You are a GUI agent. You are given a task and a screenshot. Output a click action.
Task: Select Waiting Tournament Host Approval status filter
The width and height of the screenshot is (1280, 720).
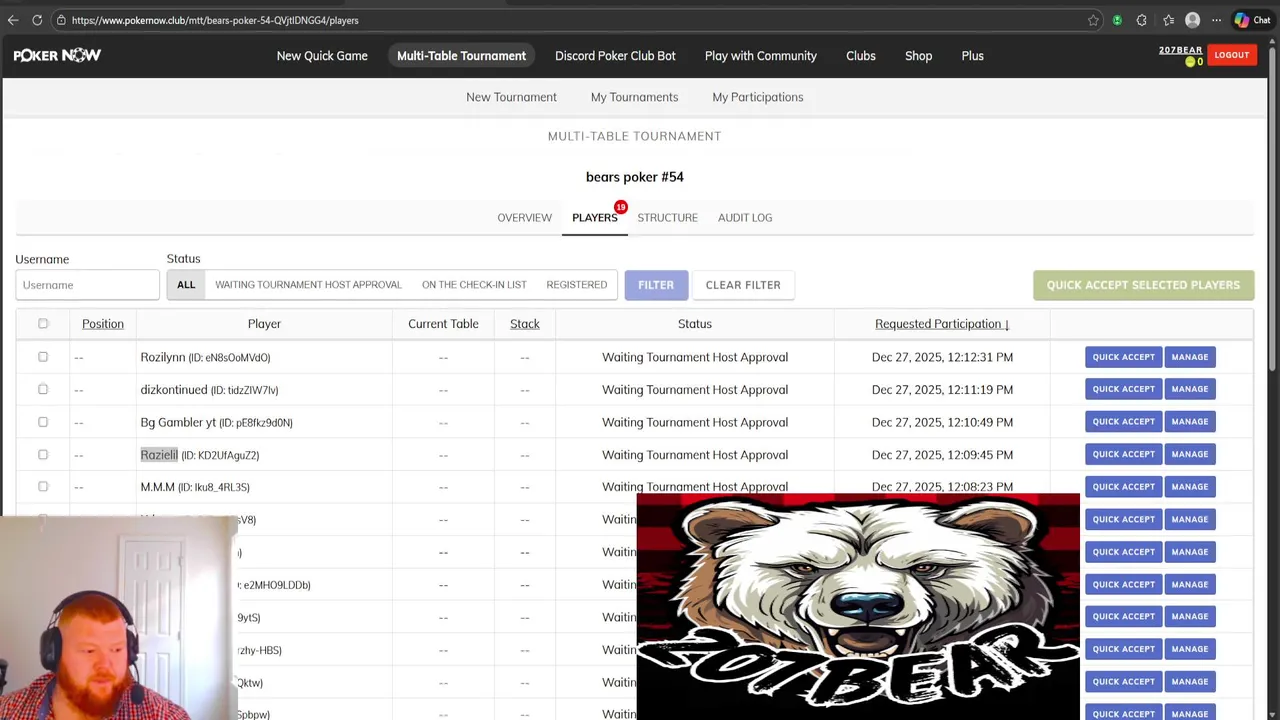pos(308,285)
